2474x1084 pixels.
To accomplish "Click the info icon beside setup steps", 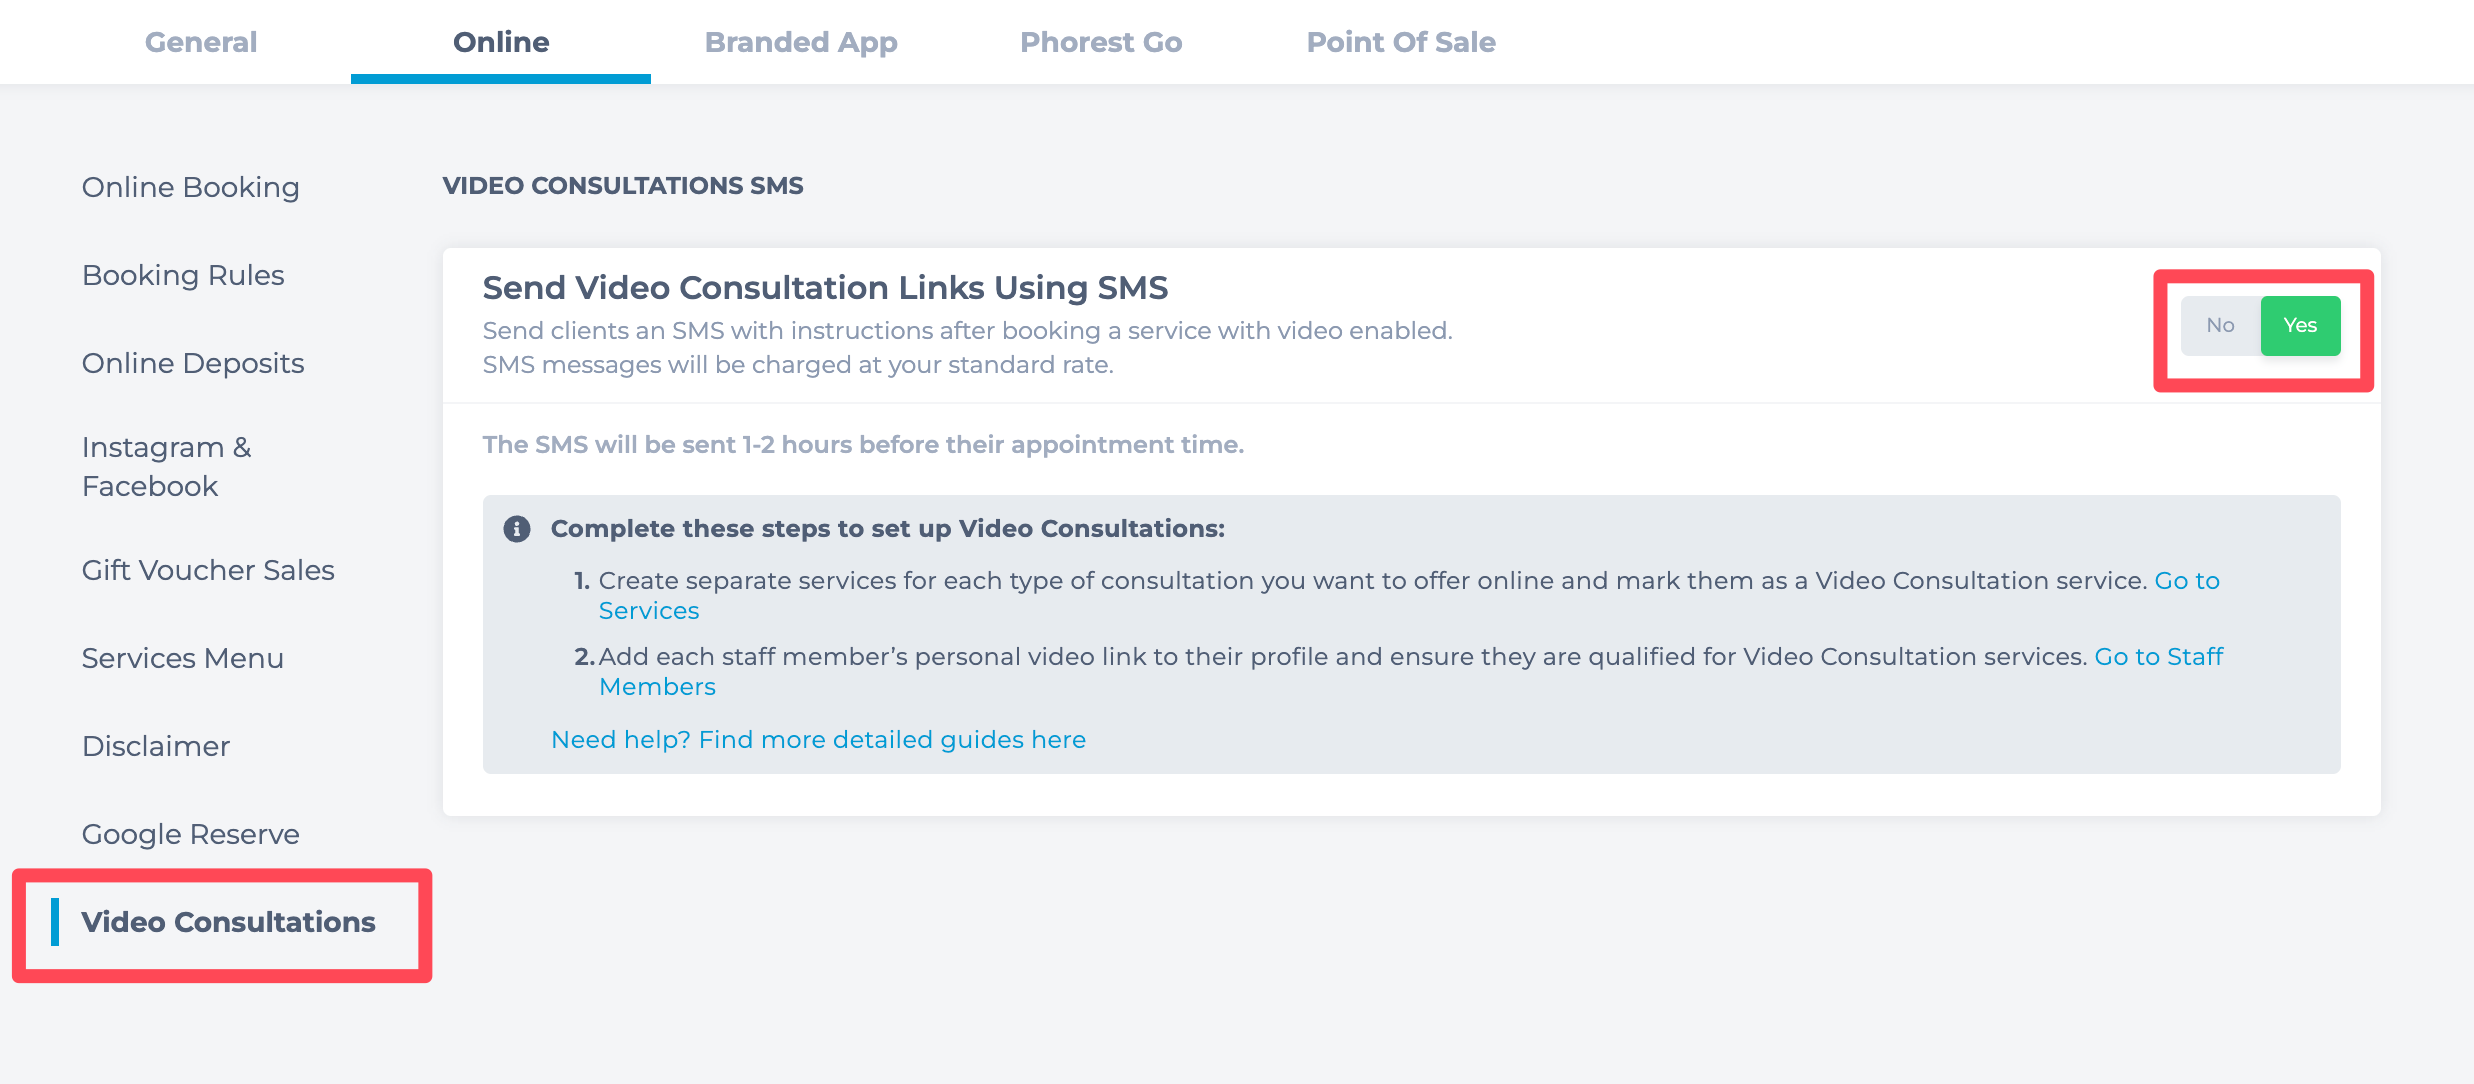I will [x=516, y=529].
